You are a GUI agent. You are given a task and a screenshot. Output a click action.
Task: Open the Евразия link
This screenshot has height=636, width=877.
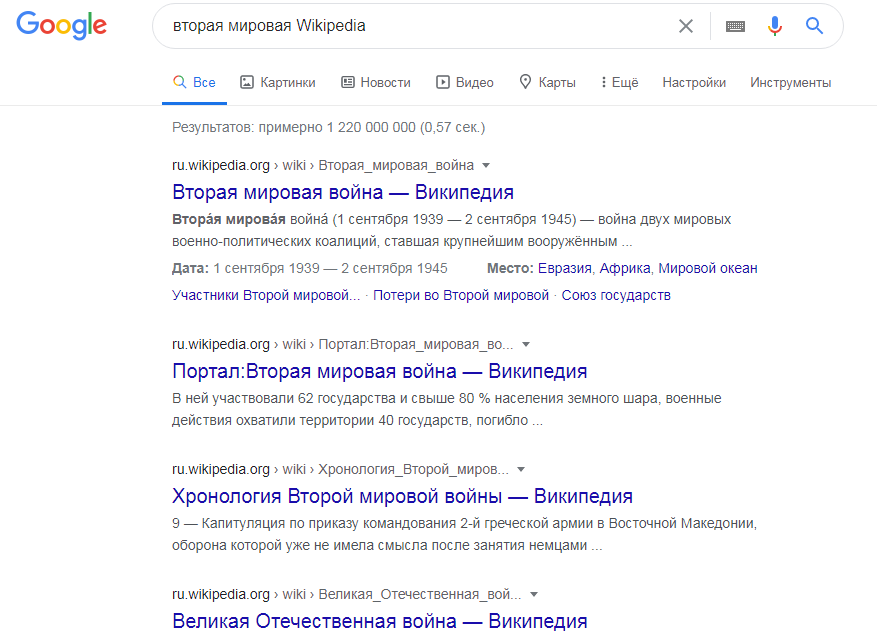tap(564, 268)
